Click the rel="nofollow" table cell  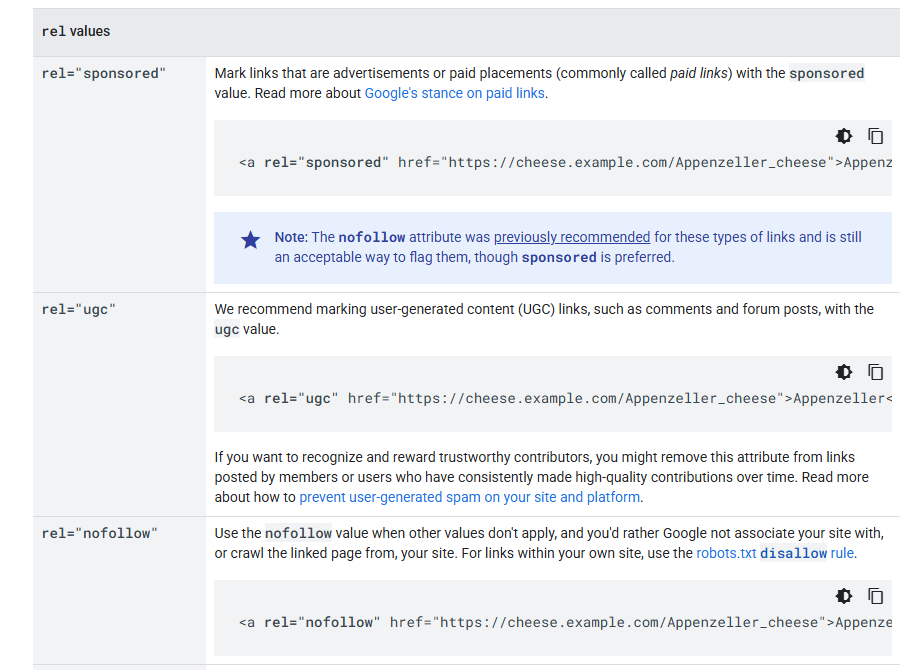(120, 590)
